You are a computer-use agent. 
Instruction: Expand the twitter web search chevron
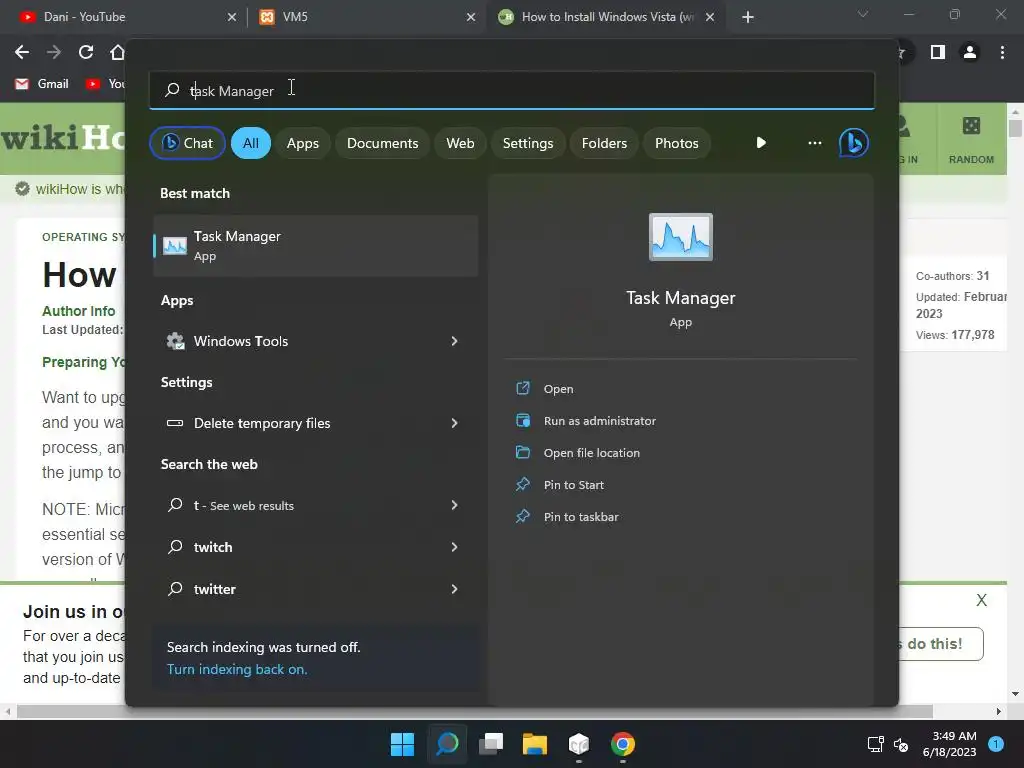[x=455, y=589]
